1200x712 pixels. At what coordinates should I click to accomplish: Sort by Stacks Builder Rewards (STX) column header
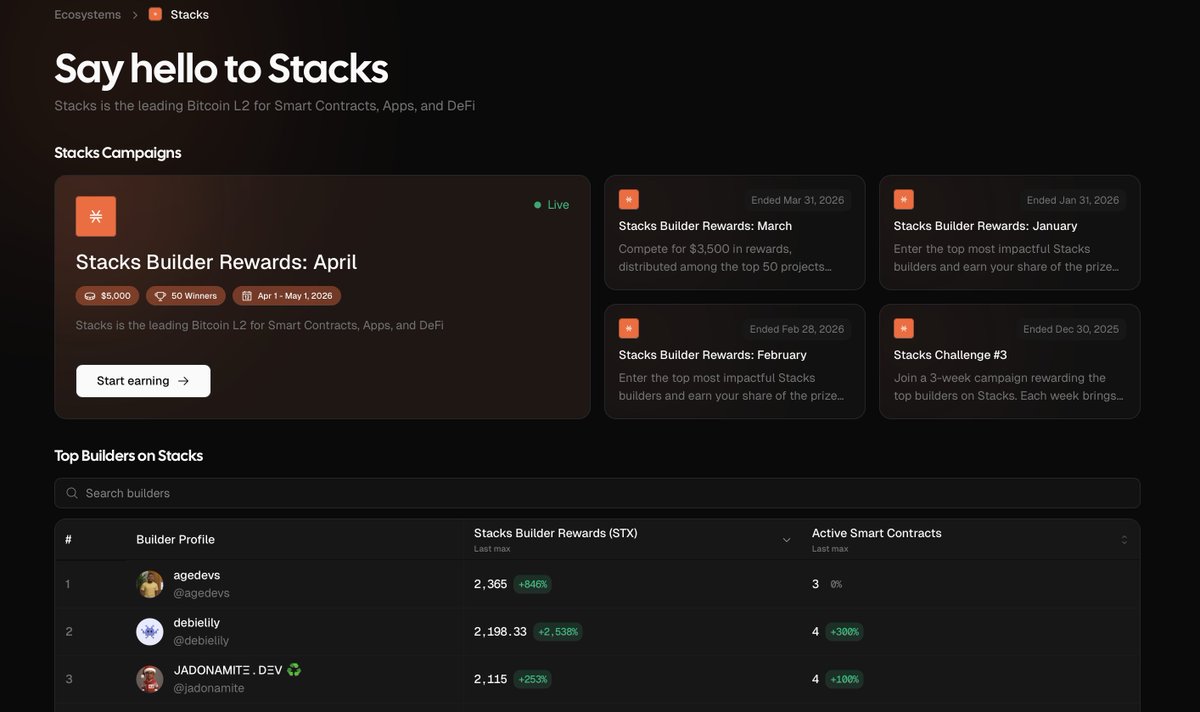[555, 533]
